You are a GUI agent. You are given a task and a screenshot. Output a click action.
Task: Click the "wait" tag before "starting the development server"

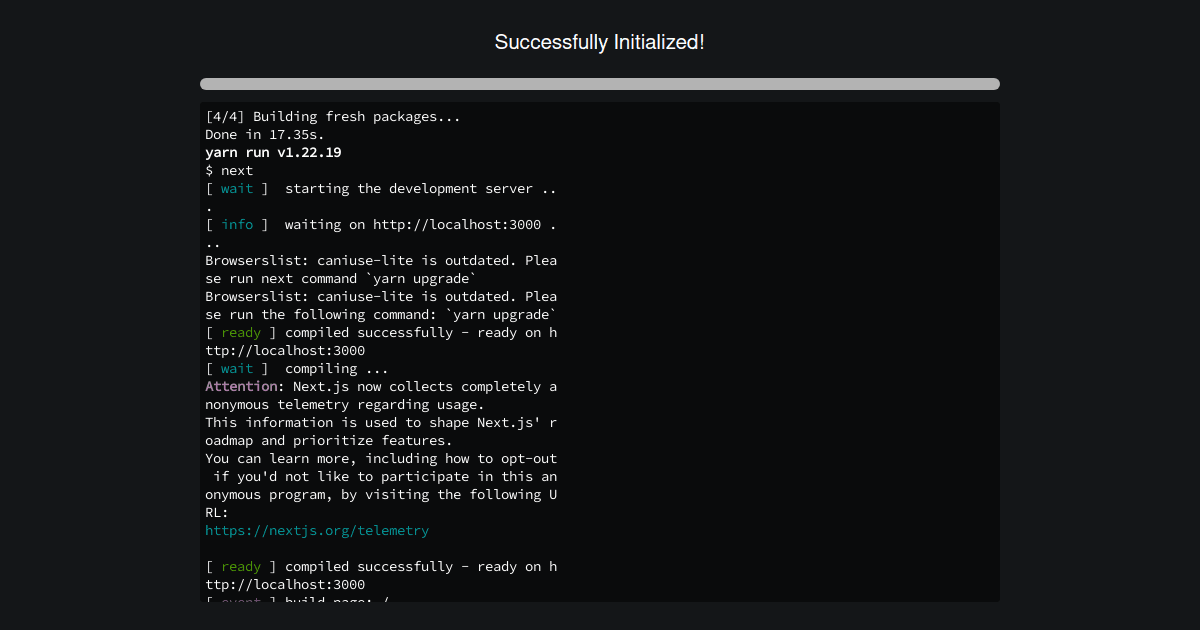tap(237, 189)
